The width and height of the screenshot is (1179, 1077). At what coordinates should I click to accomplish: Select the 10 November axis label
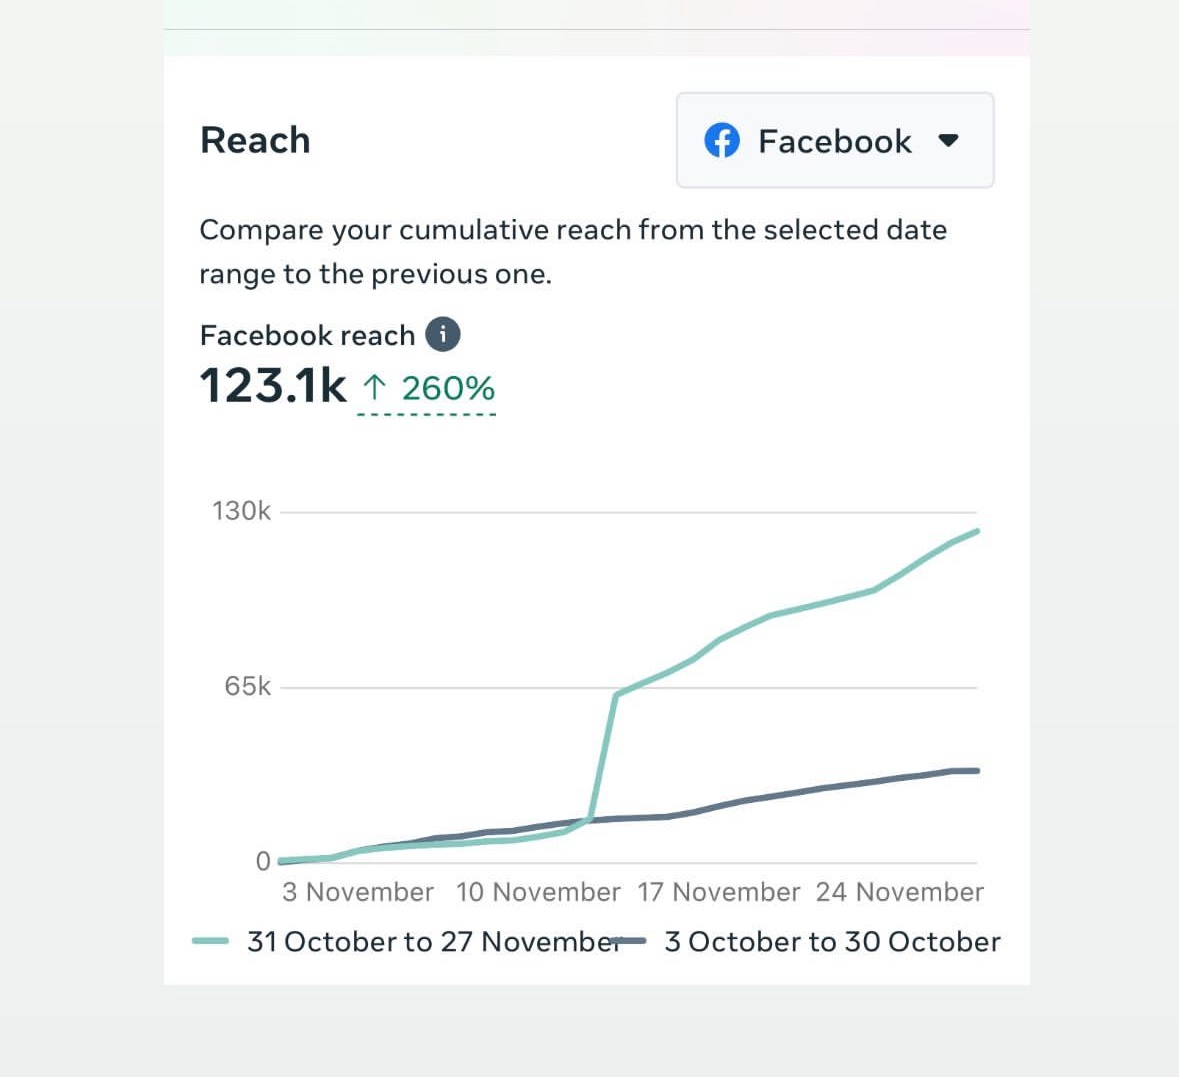tap(538, 892)
